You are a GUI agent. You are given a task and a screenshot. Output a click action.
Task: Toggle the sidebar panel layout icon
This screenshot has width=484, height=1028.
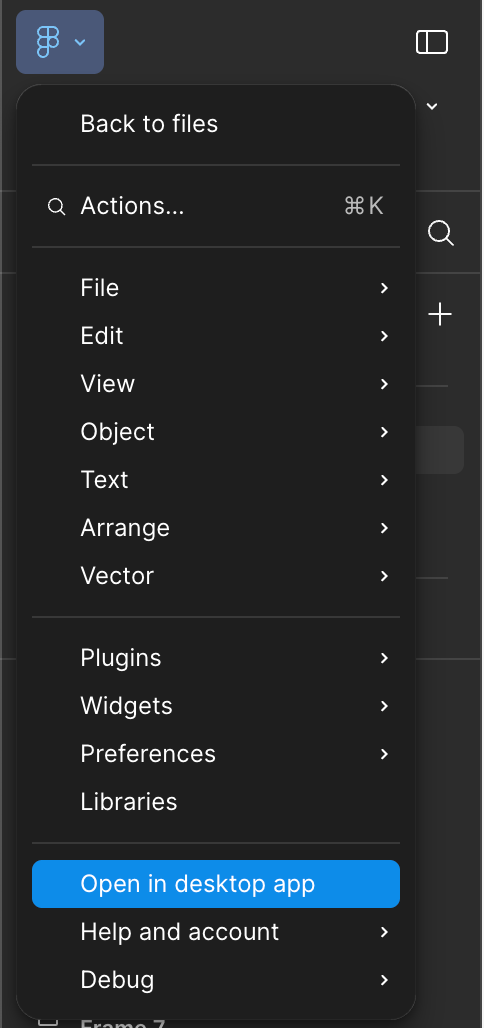click(x=432, y=42)
